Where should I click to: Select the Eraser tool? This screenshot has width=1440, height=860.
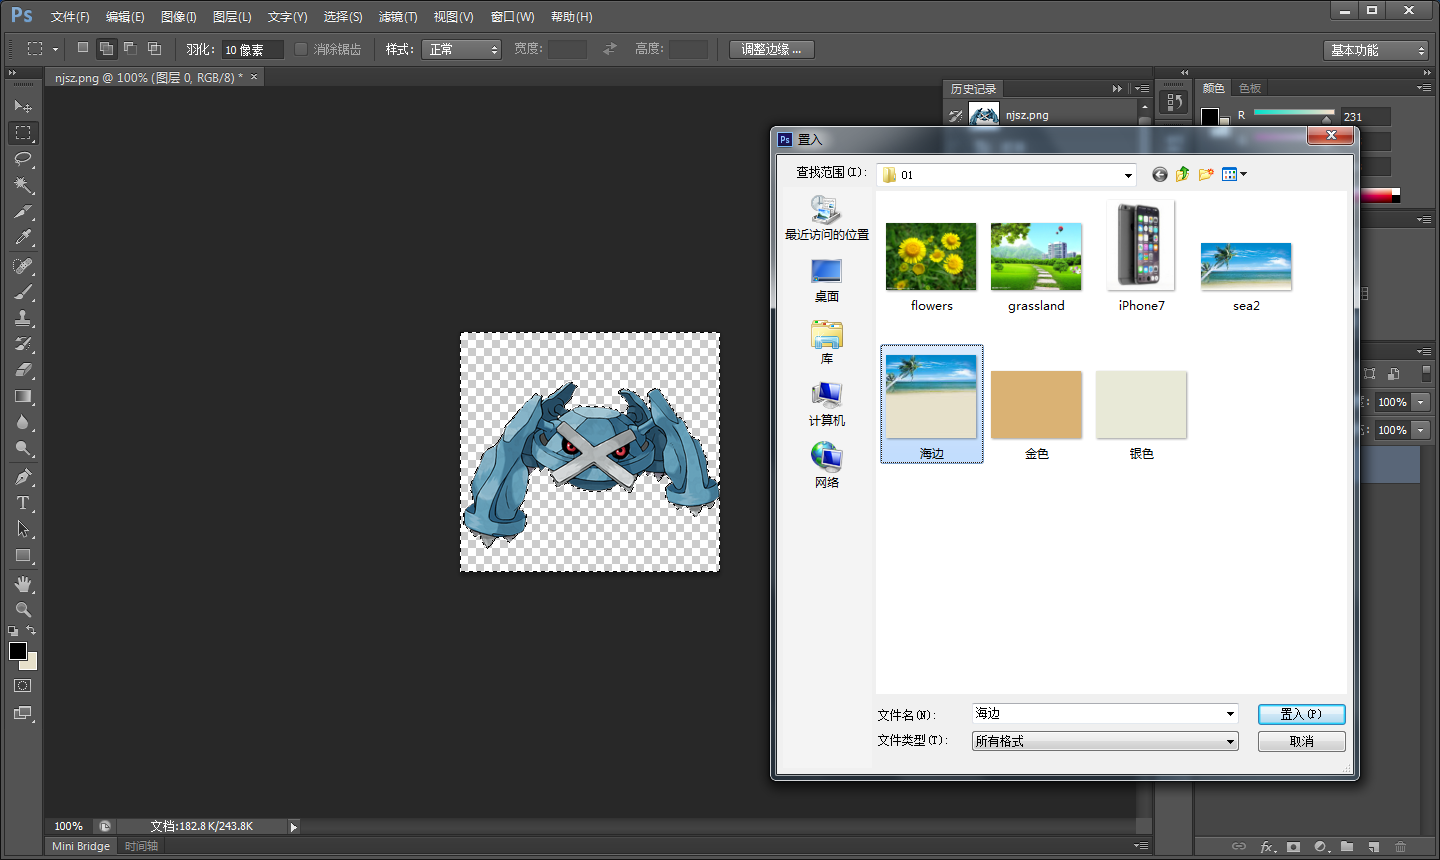23,370
